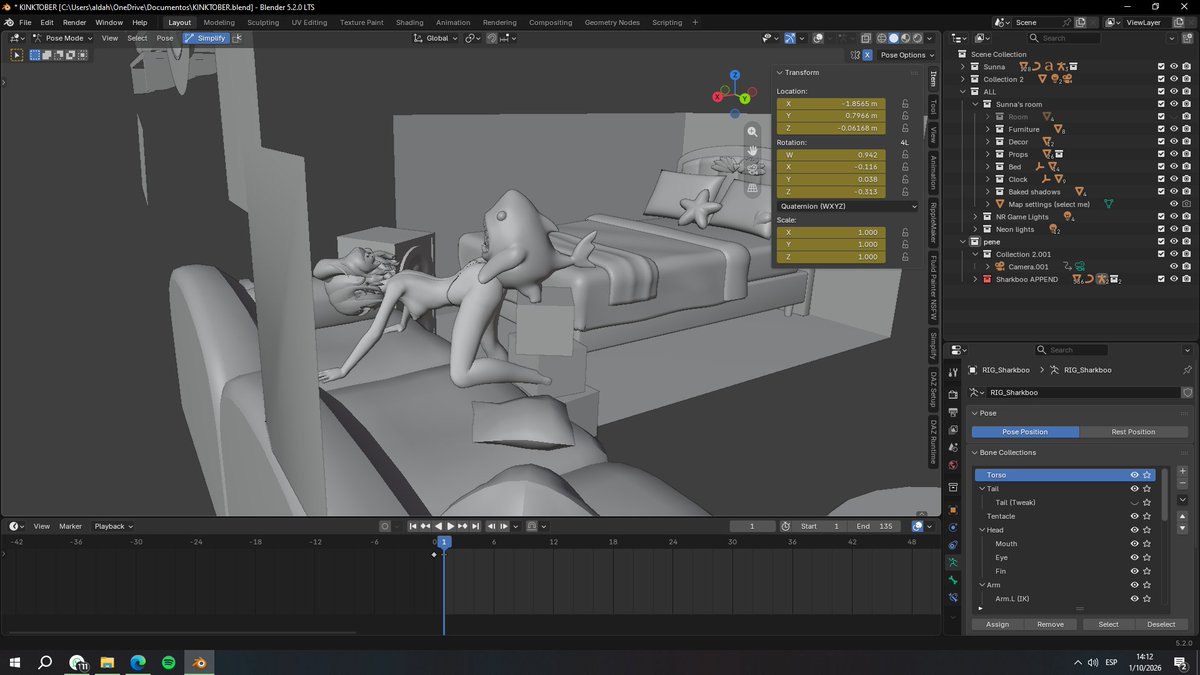Screen dimensions: 1200x675
Task: Jump to the timeline start frame
Action: 412,526
